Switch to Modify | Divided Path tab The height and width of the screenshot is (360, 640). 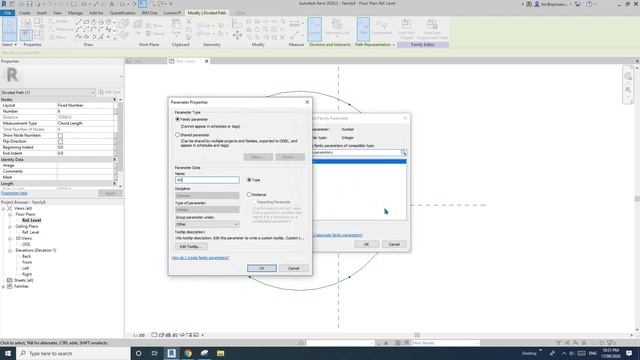pos(207,13)
